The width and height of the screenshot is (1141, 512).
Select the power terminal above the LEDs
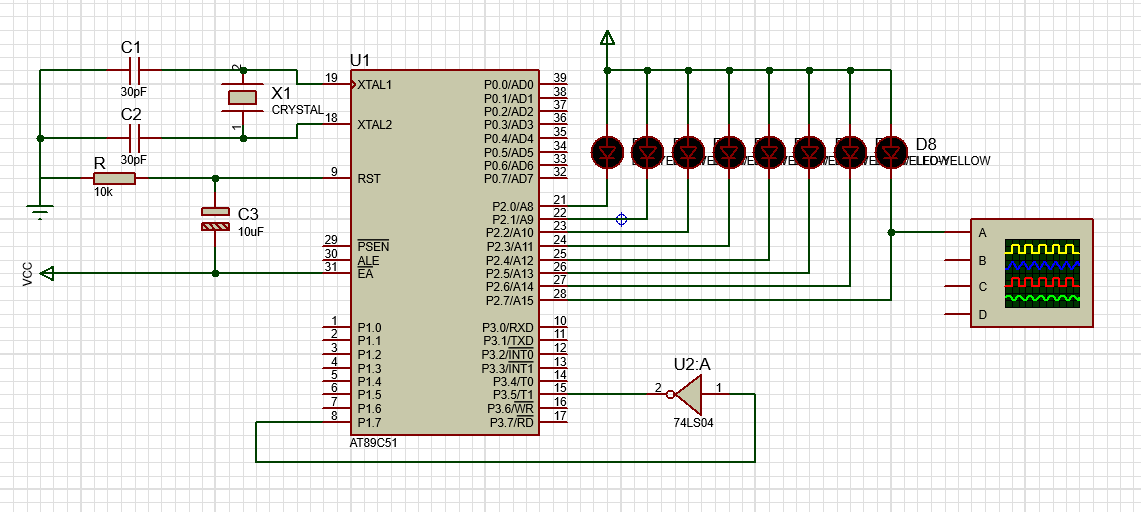[x=607, y=37]
